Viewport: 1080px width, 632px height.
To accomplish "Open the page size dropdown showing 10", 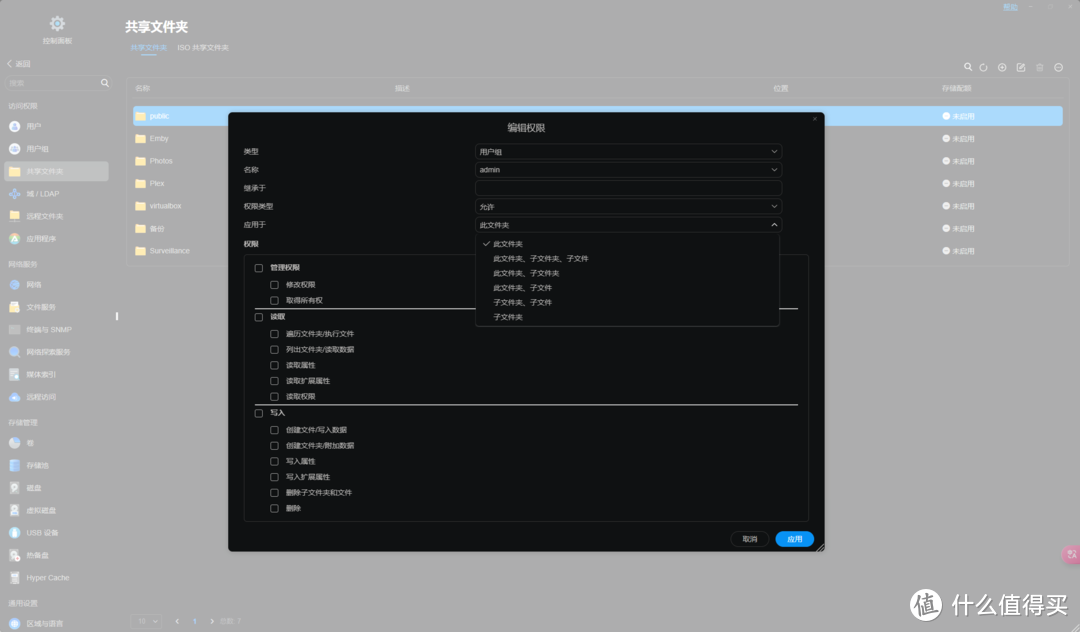I will pyautogui.click(x=146, y=621).
